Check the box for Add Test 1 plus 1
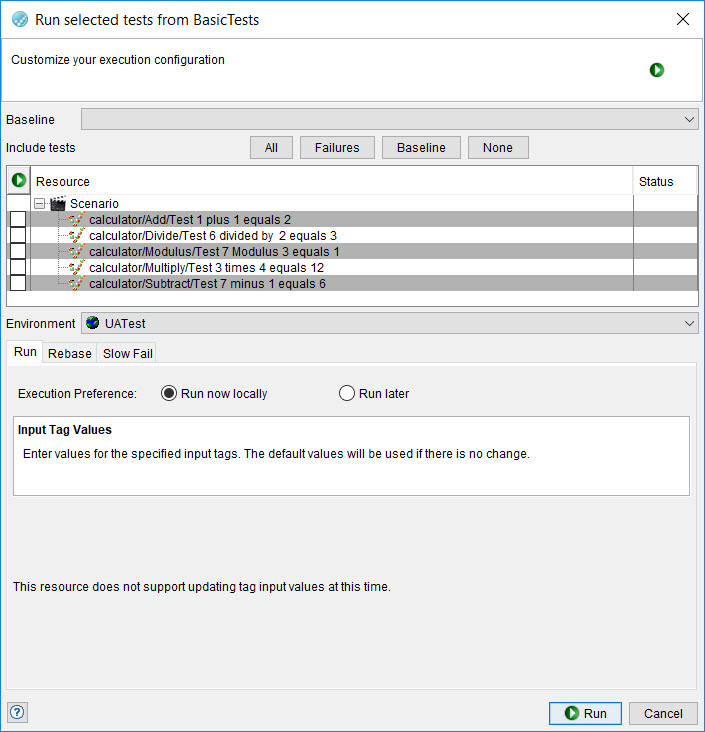705x732 pixels. tap(18, 219)
